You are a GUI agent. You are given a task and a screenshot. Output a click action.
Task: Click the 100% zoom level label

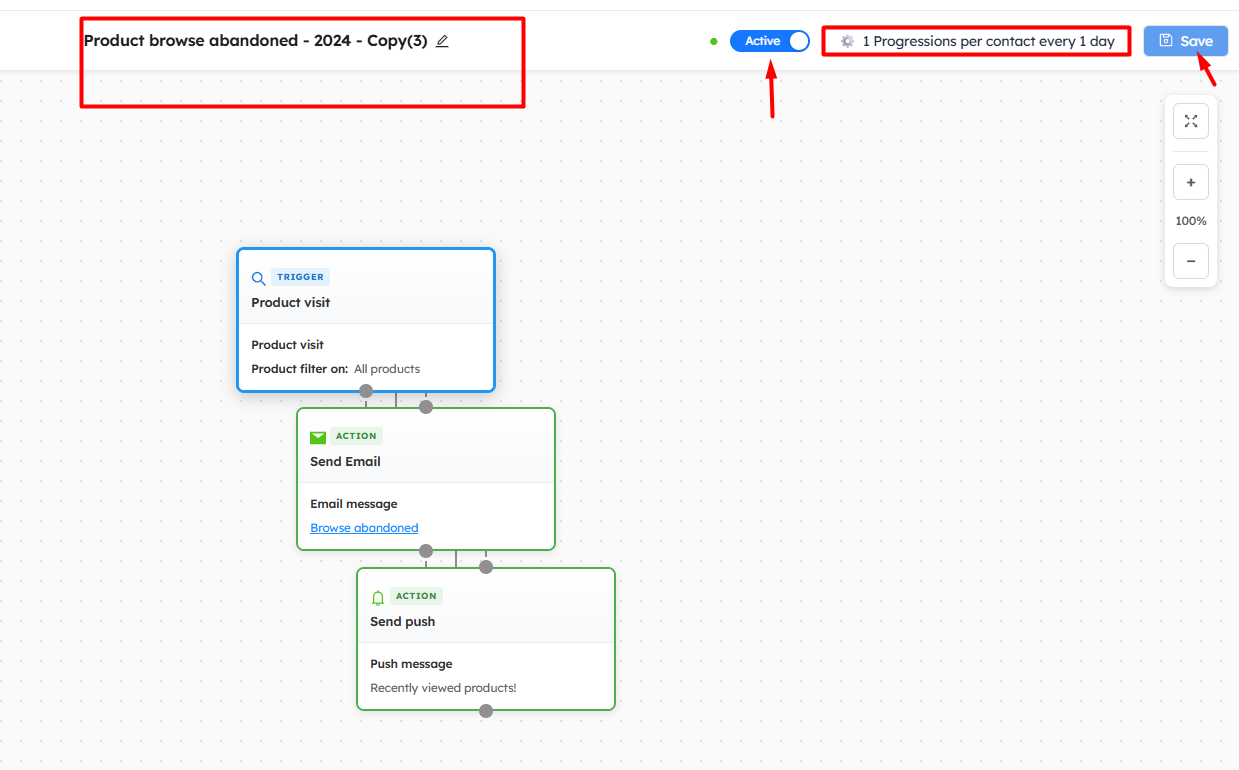click(1191, 221)
